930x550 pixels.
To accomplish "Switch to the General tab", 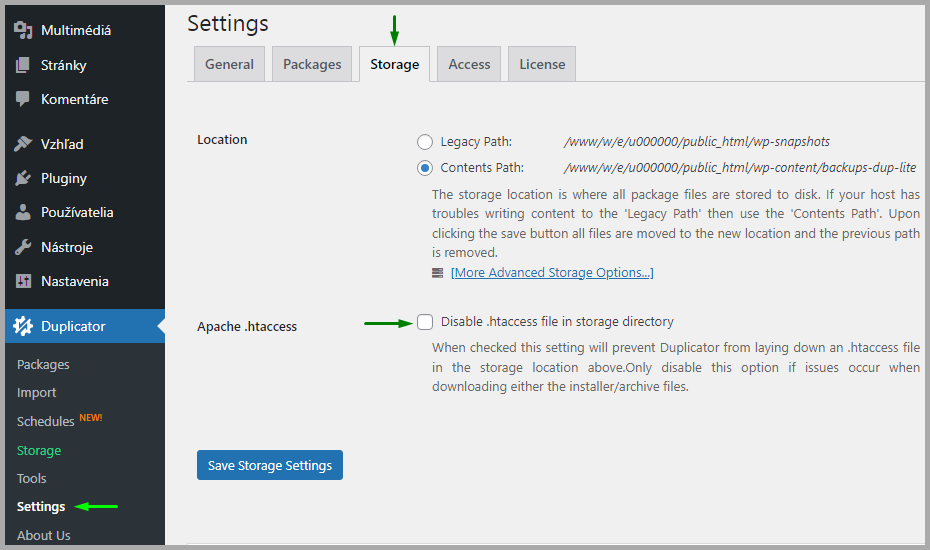I will (x=230, y=64).
